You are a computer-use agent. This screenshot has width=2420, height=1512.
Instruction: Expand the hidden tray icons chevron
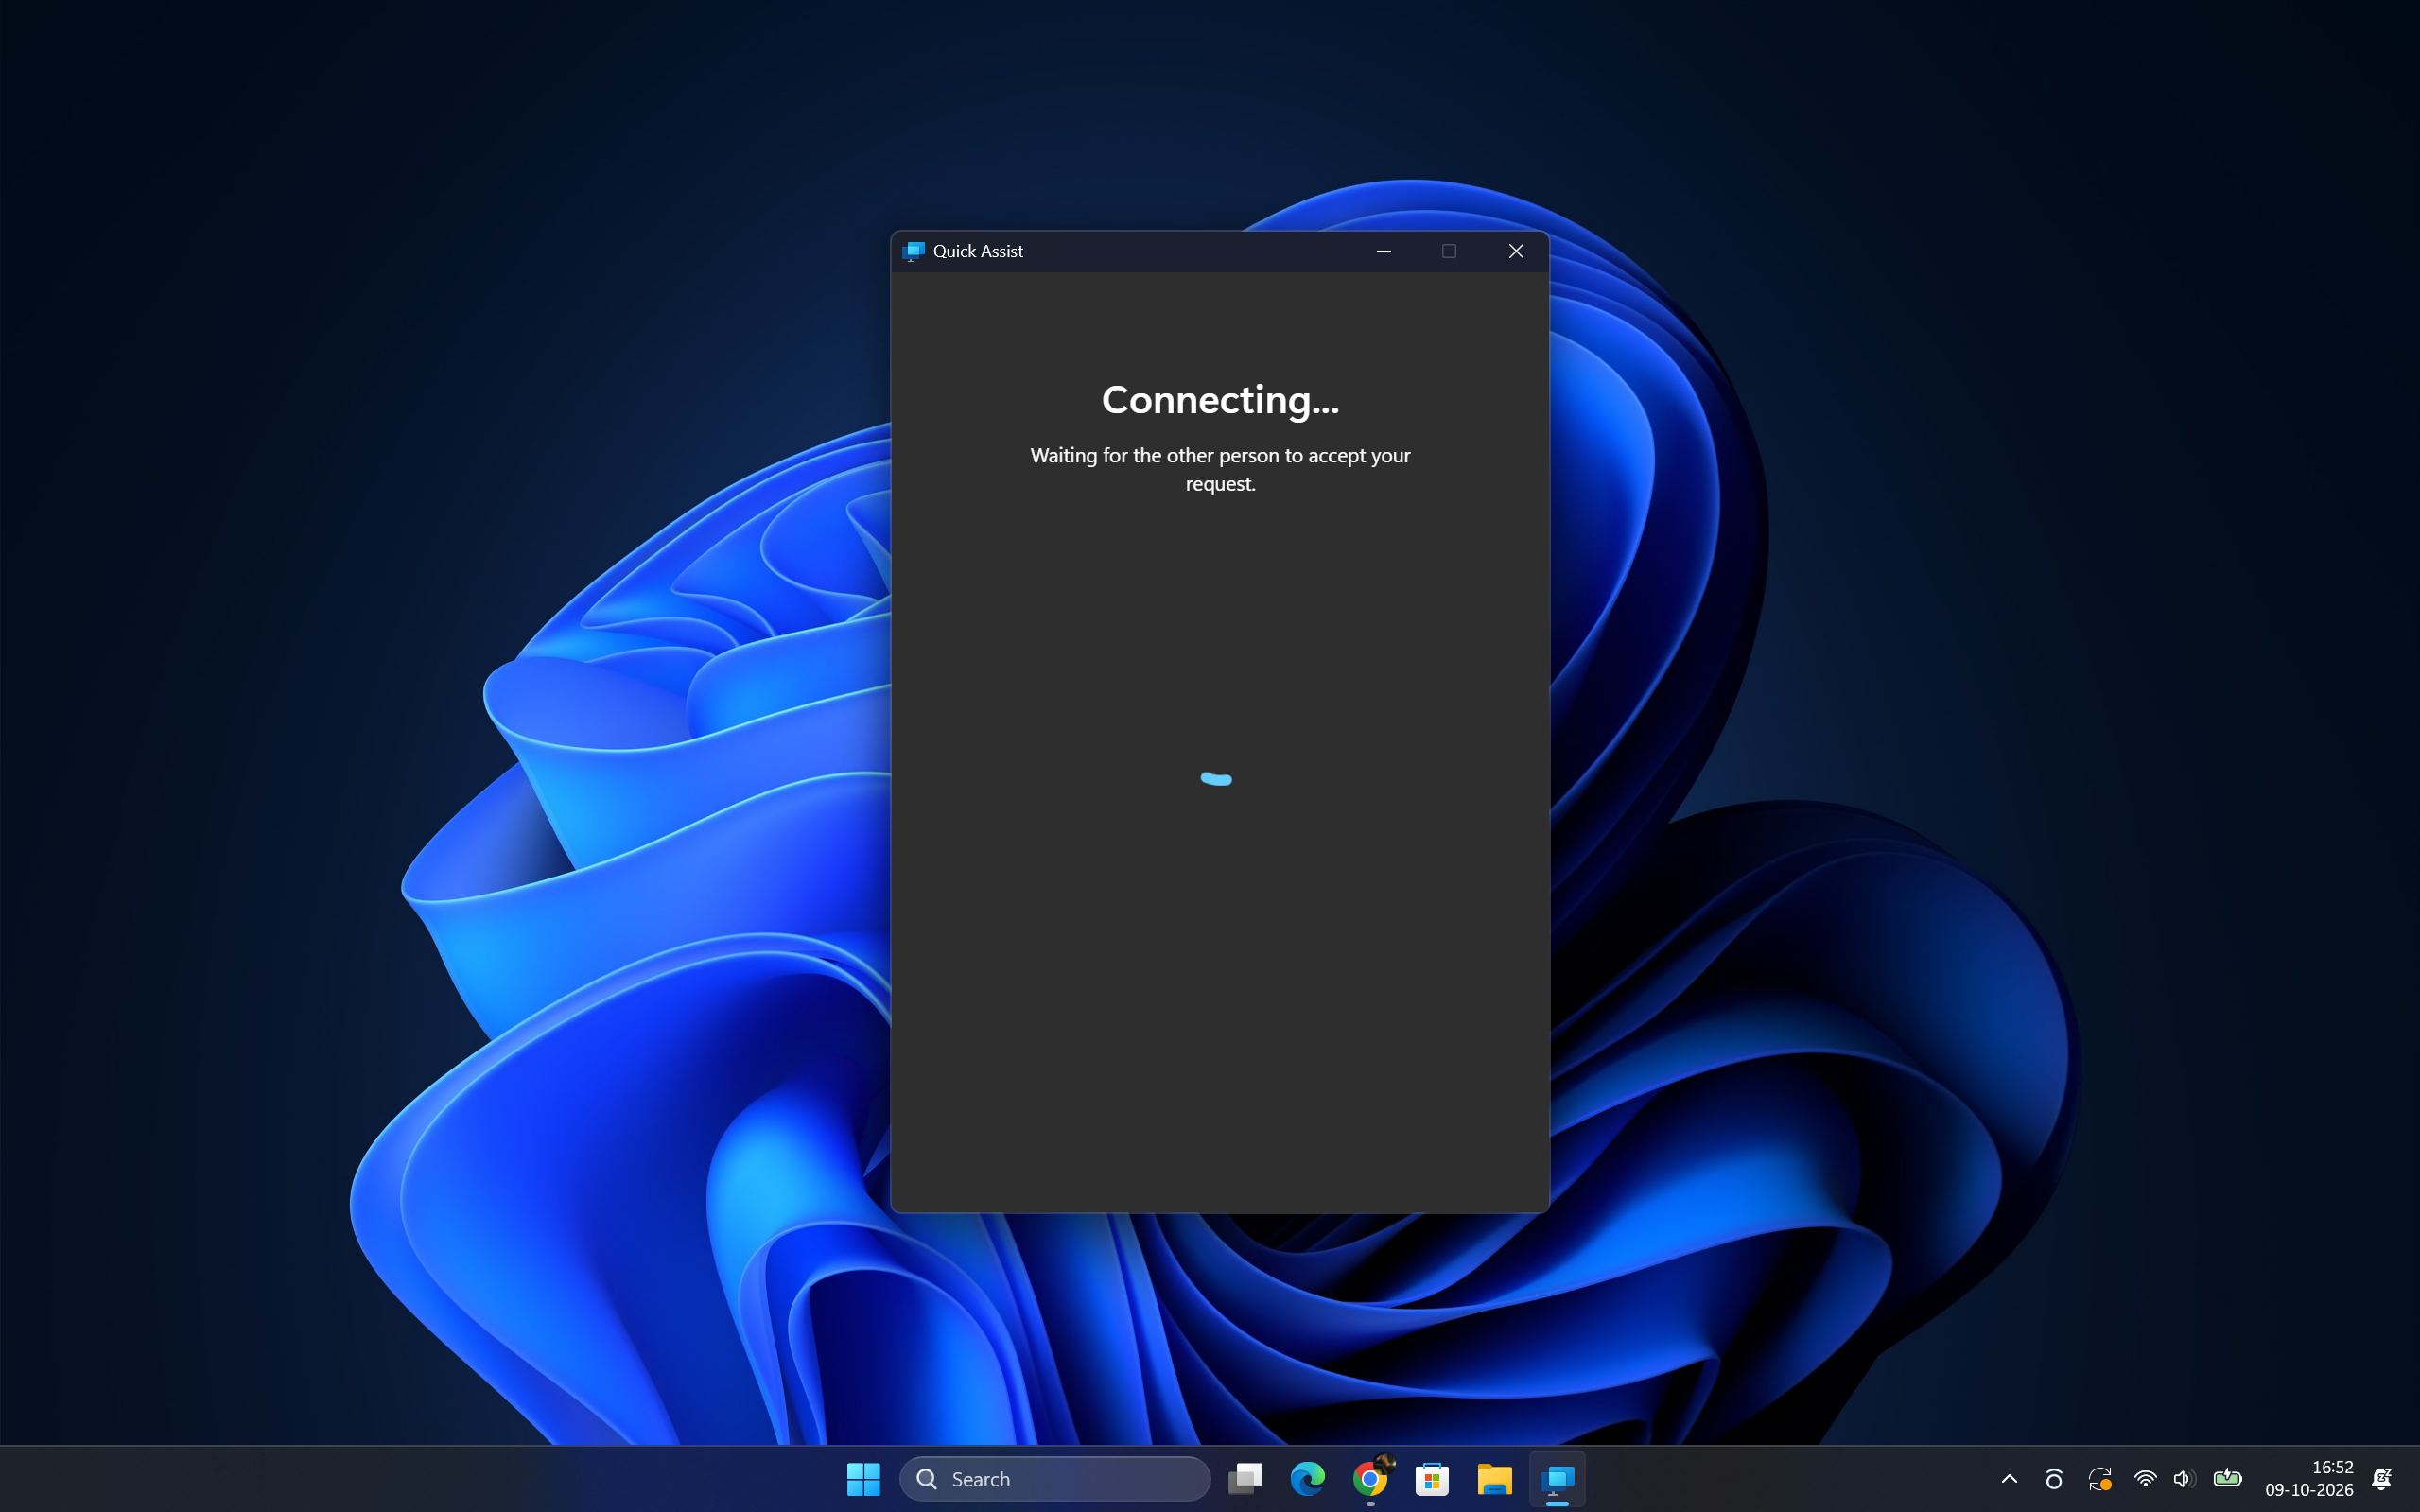coord(2009,1478)
